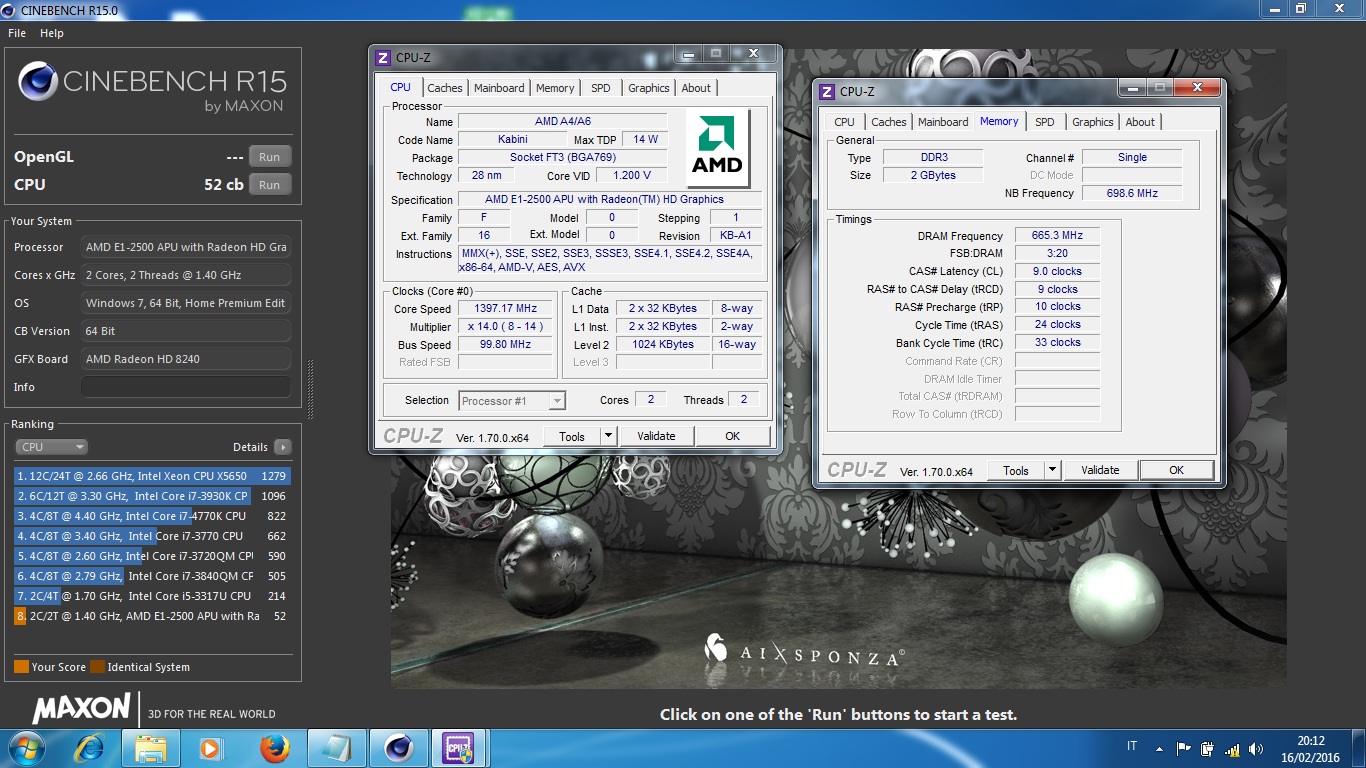Open the Help menu
1366x768 pixels.
[x=52, y=33]
